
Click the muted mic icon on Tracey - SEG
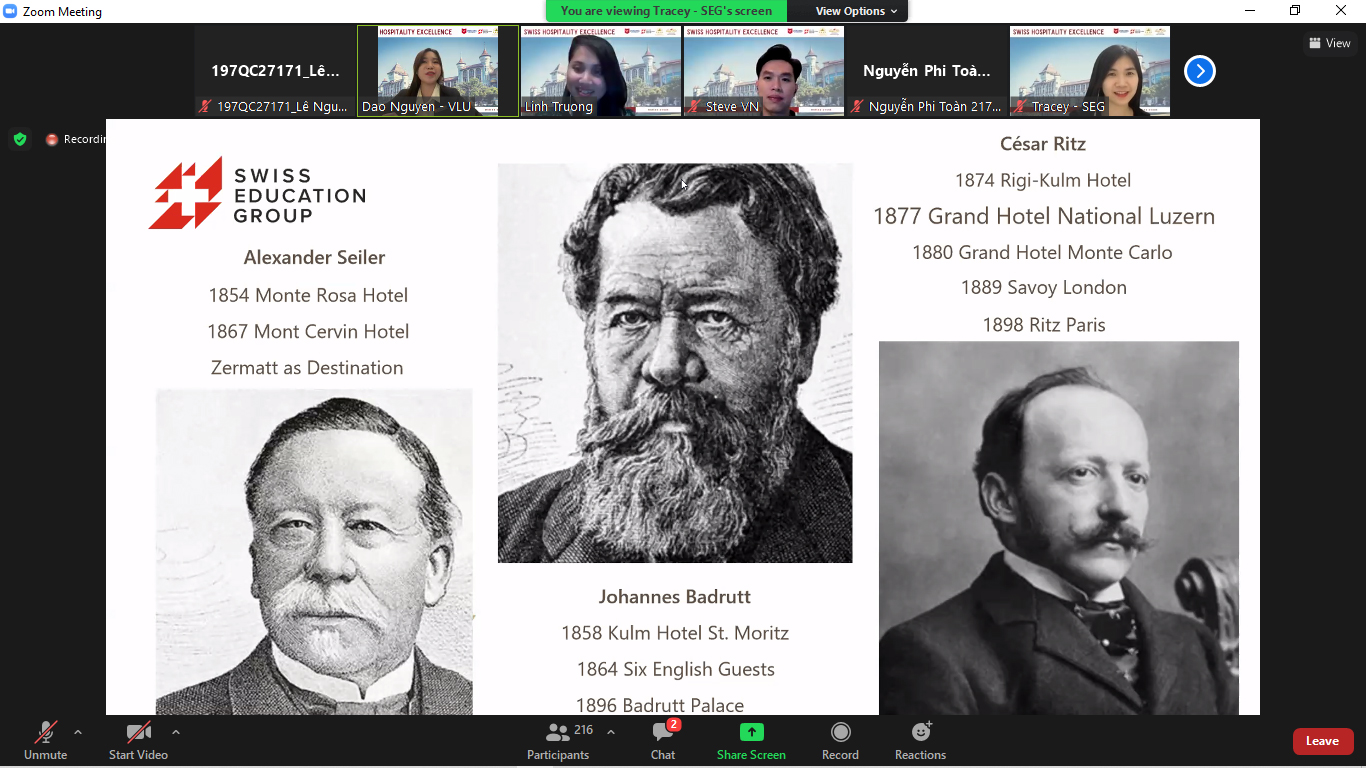[x=1020, y=106]
